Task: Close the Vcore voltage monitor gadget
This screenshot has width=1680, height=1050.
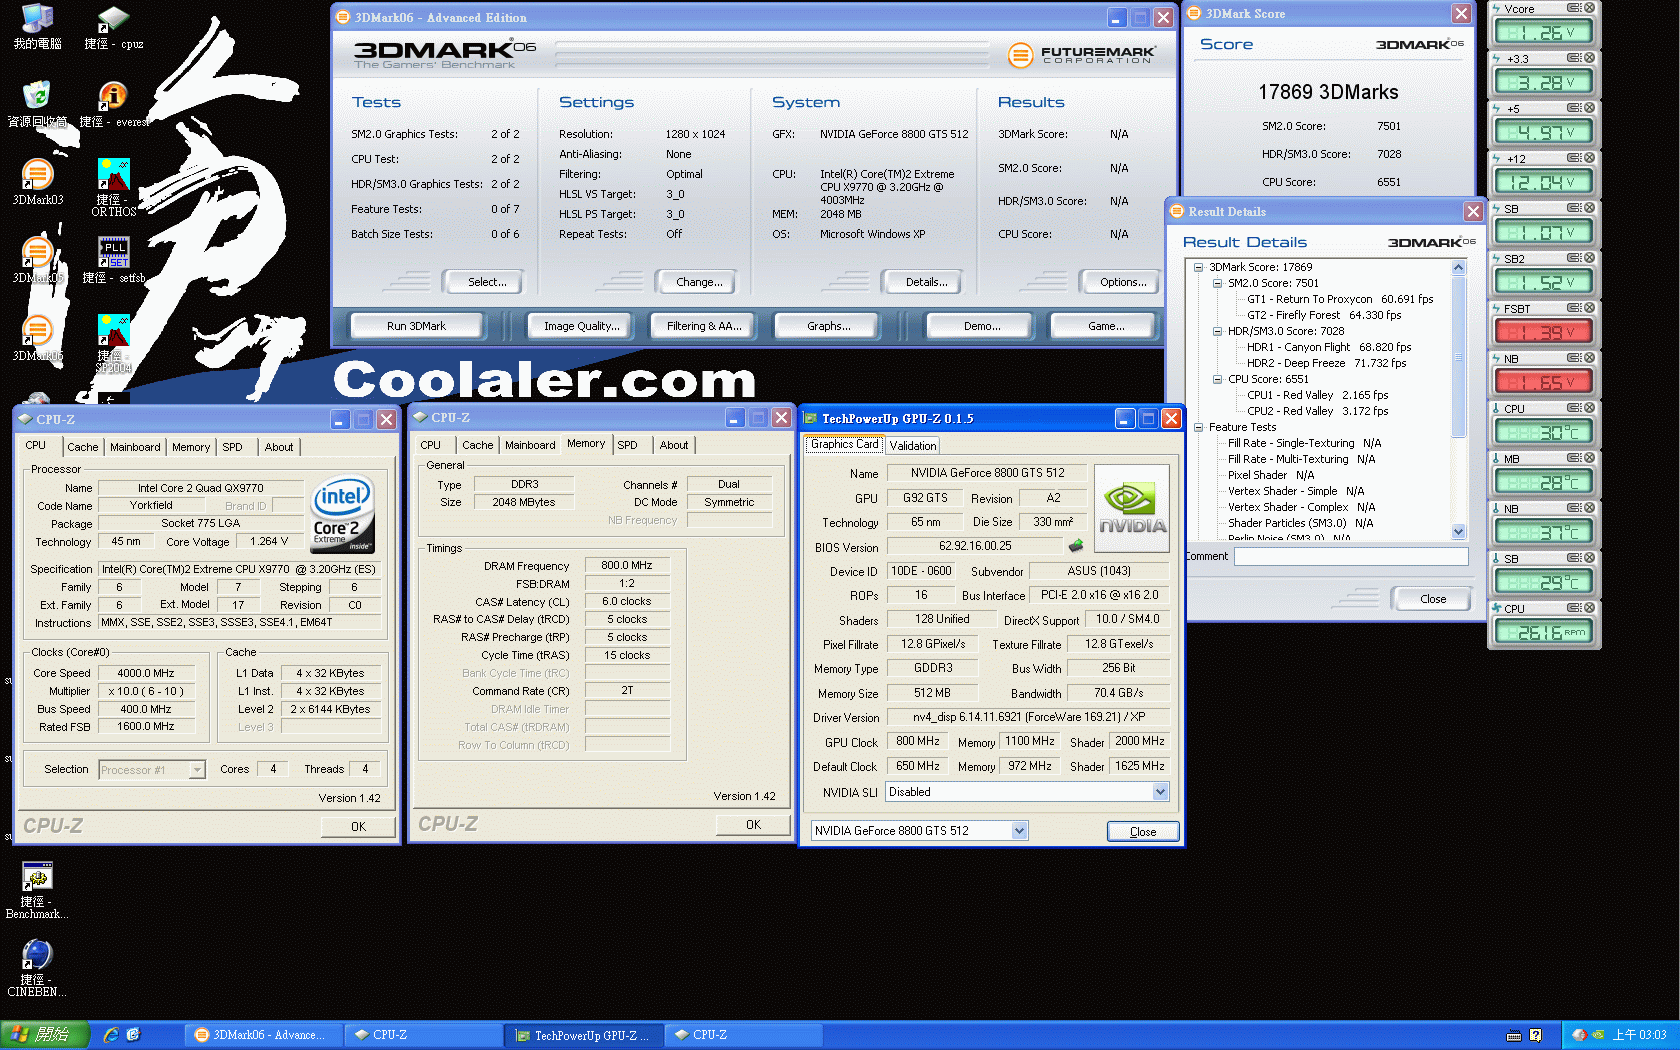Action: (1589, 8)
